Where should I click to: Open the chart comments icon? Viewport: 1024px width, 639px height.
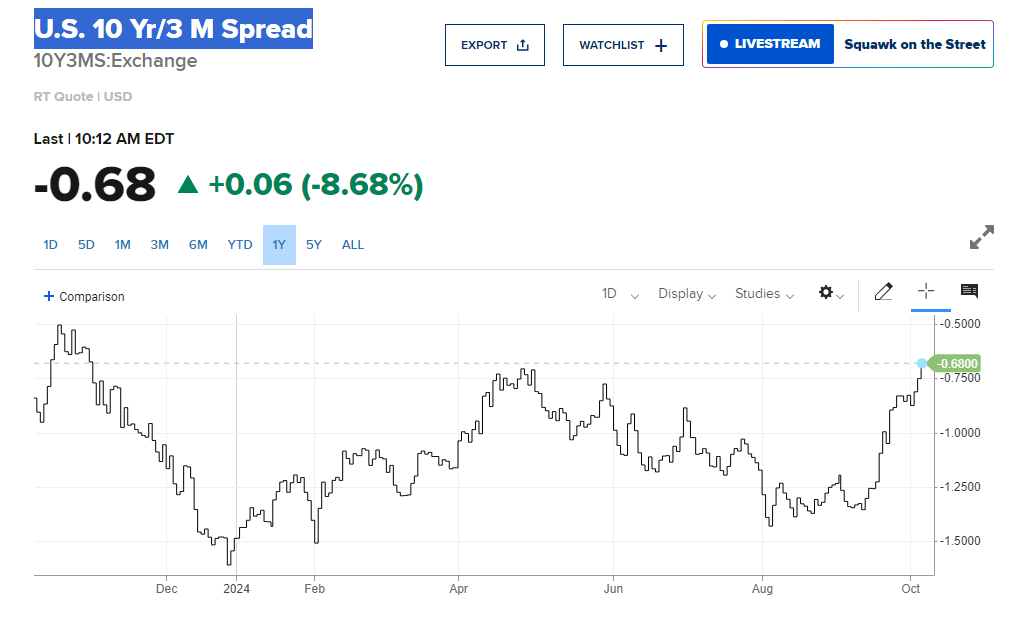pos(969,291)
